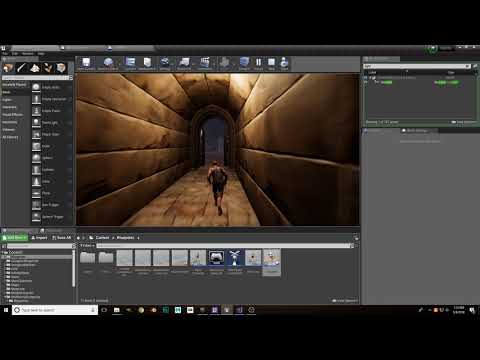This screenshot has width=480, height=360.
Task: Pause the running game simulation
Action: [x=259, y=64]
